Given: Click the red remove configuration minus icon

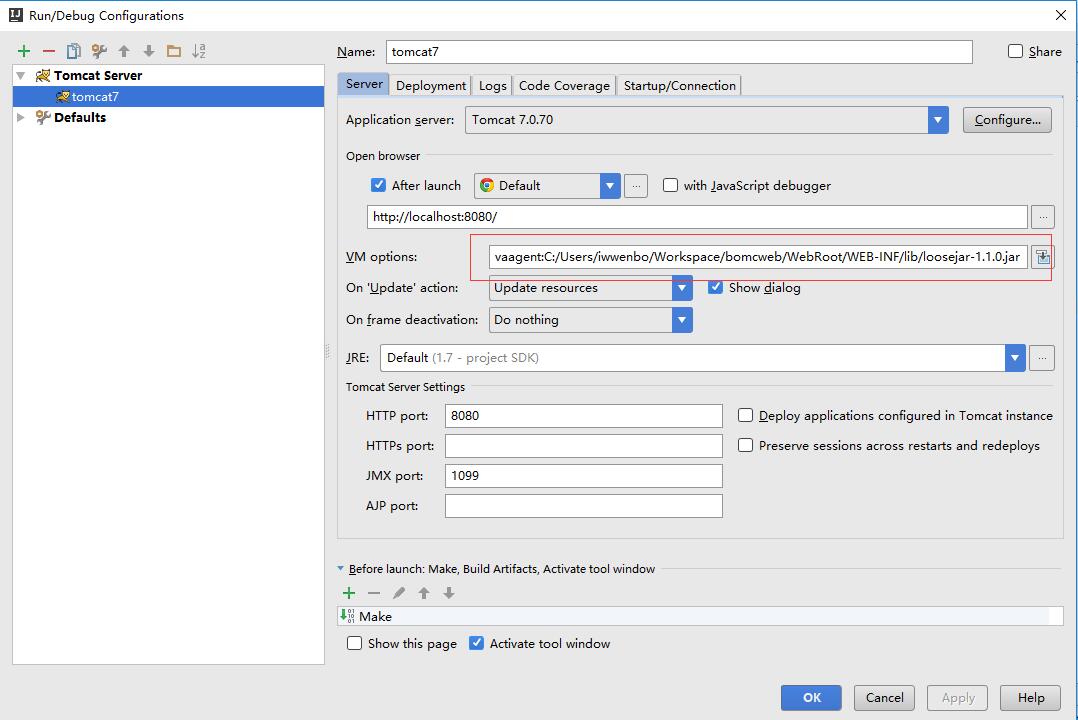Looking at the screenshot, I should point(49,51).
